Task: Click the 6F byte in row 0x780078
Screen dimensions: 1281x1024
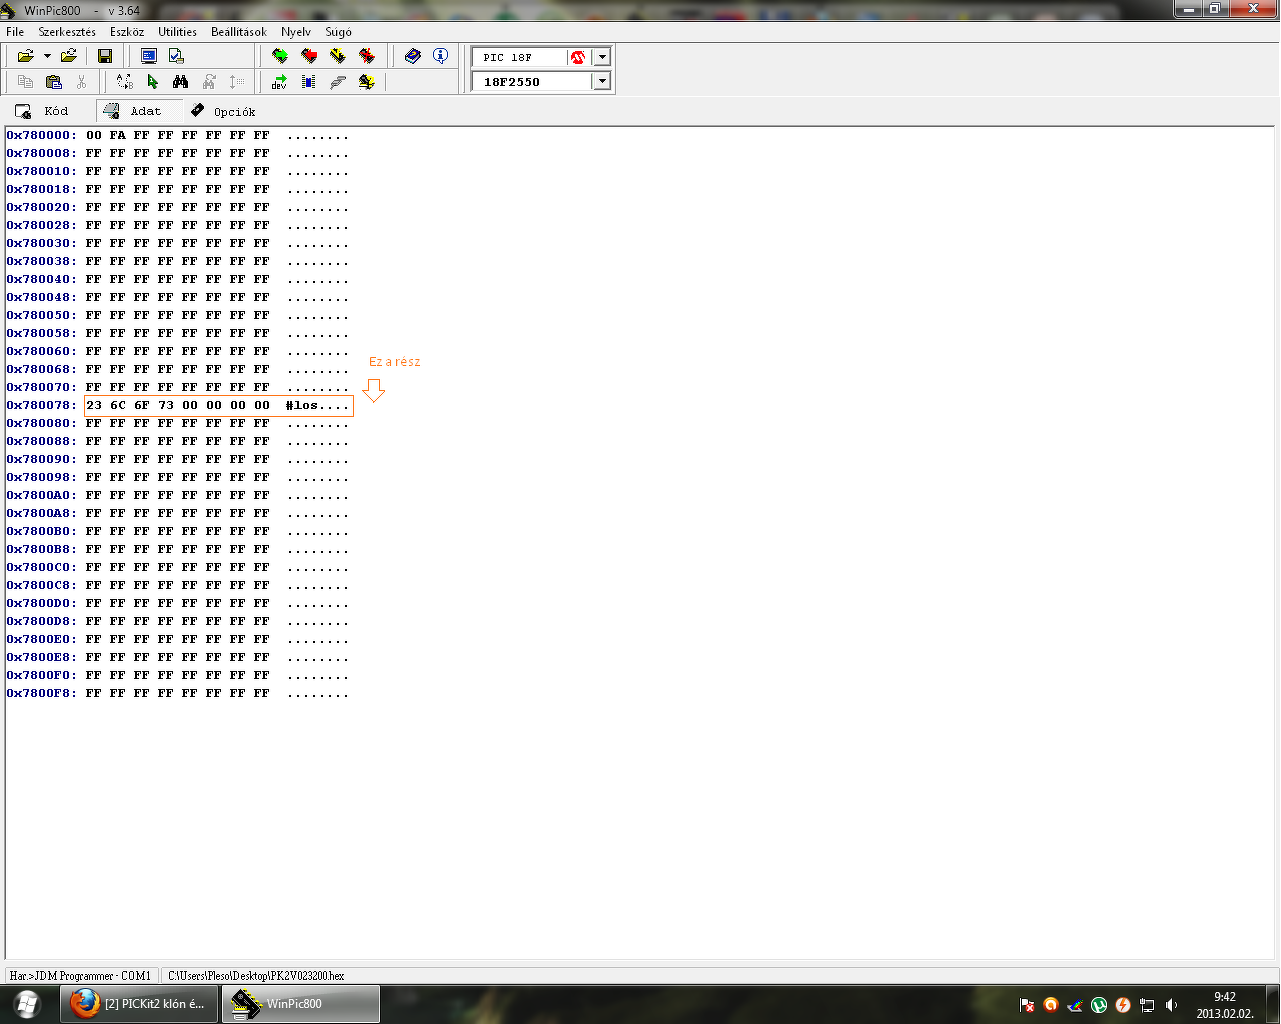Action: click(x=142, y=405)
